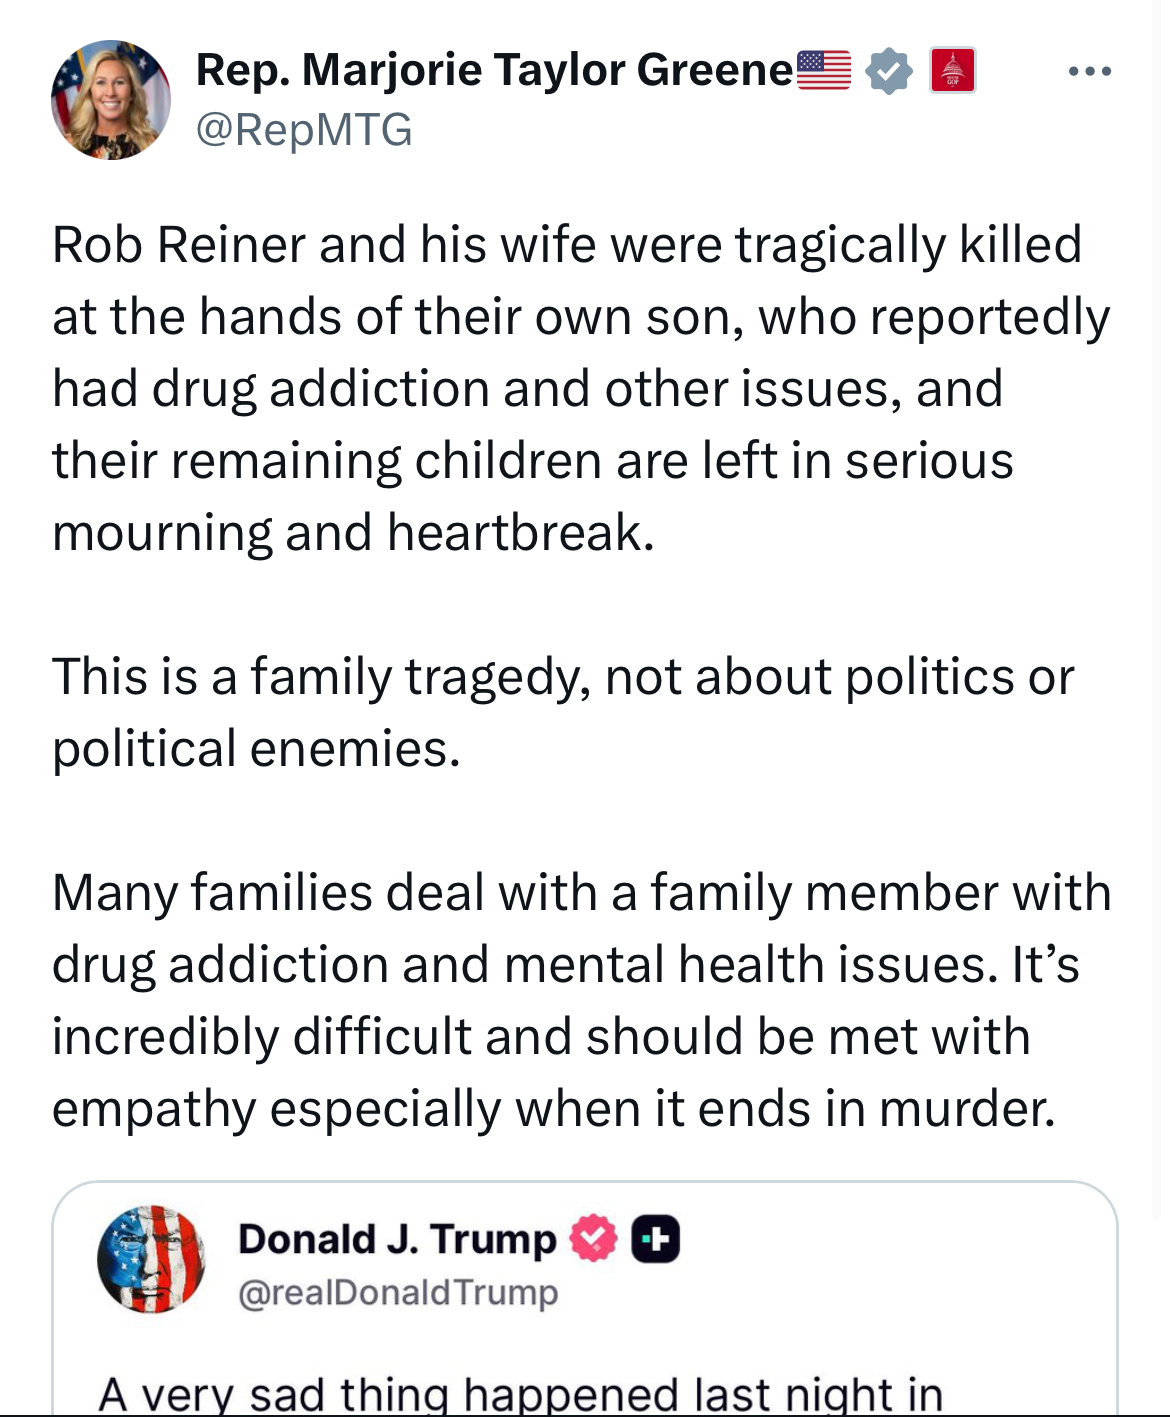1170x1417 pixels.
Task: Click the paragraph starting "Many families deal"
Action: (x=580, y=1000)
